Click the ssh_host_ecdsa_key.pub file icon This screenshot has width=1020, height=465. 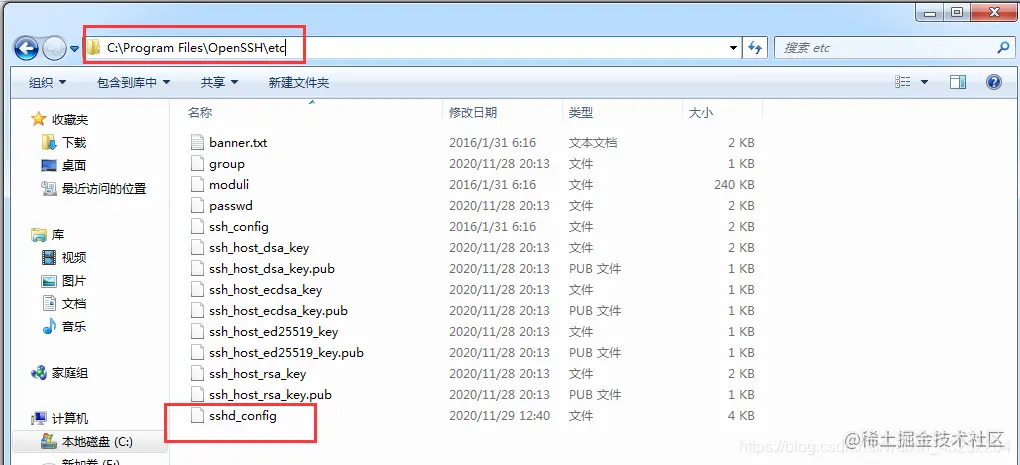pyautogui.click(x=197, y=311)
